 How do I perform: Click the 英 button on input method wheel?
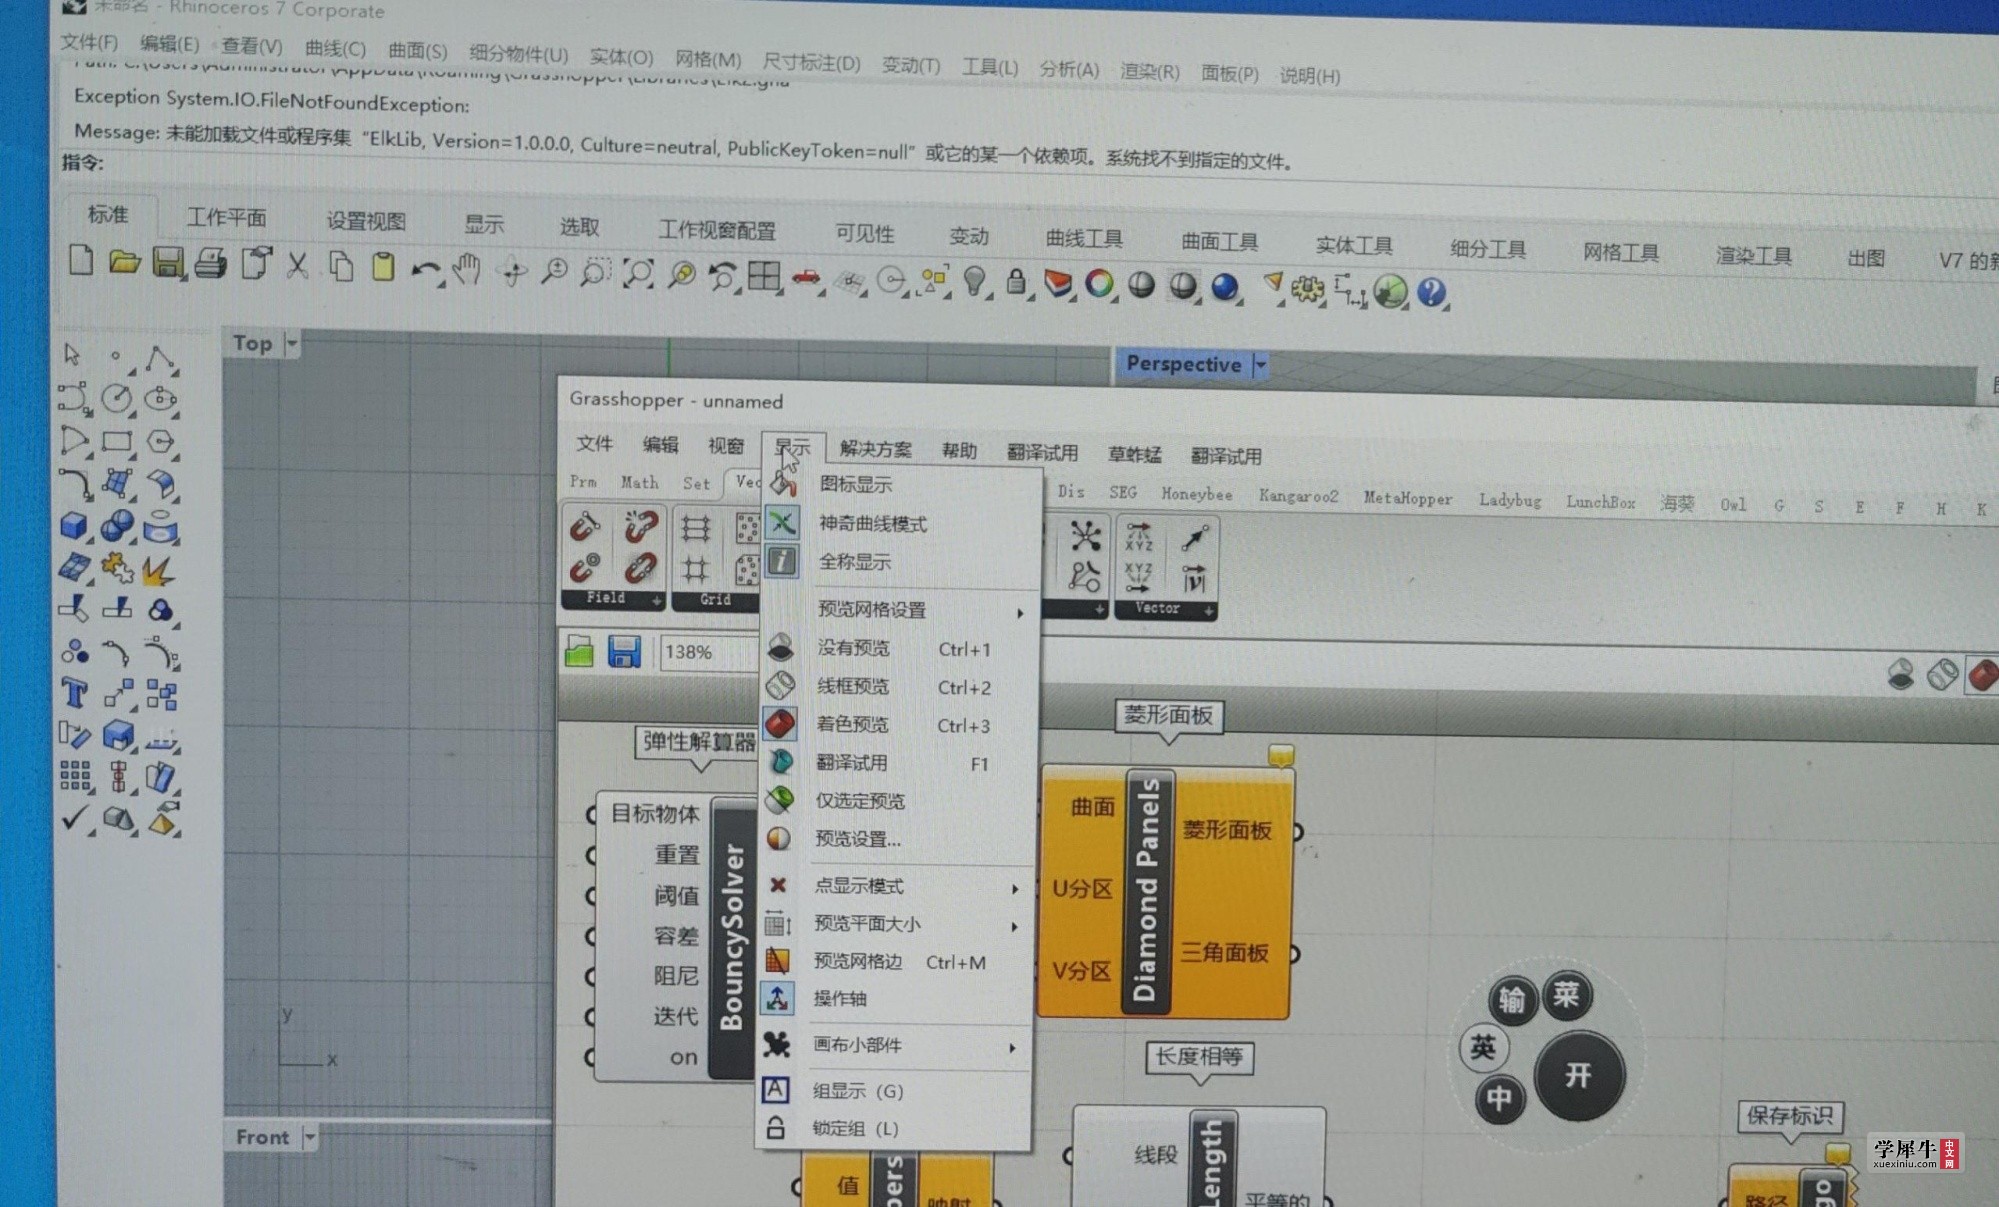[1483, 1047]
